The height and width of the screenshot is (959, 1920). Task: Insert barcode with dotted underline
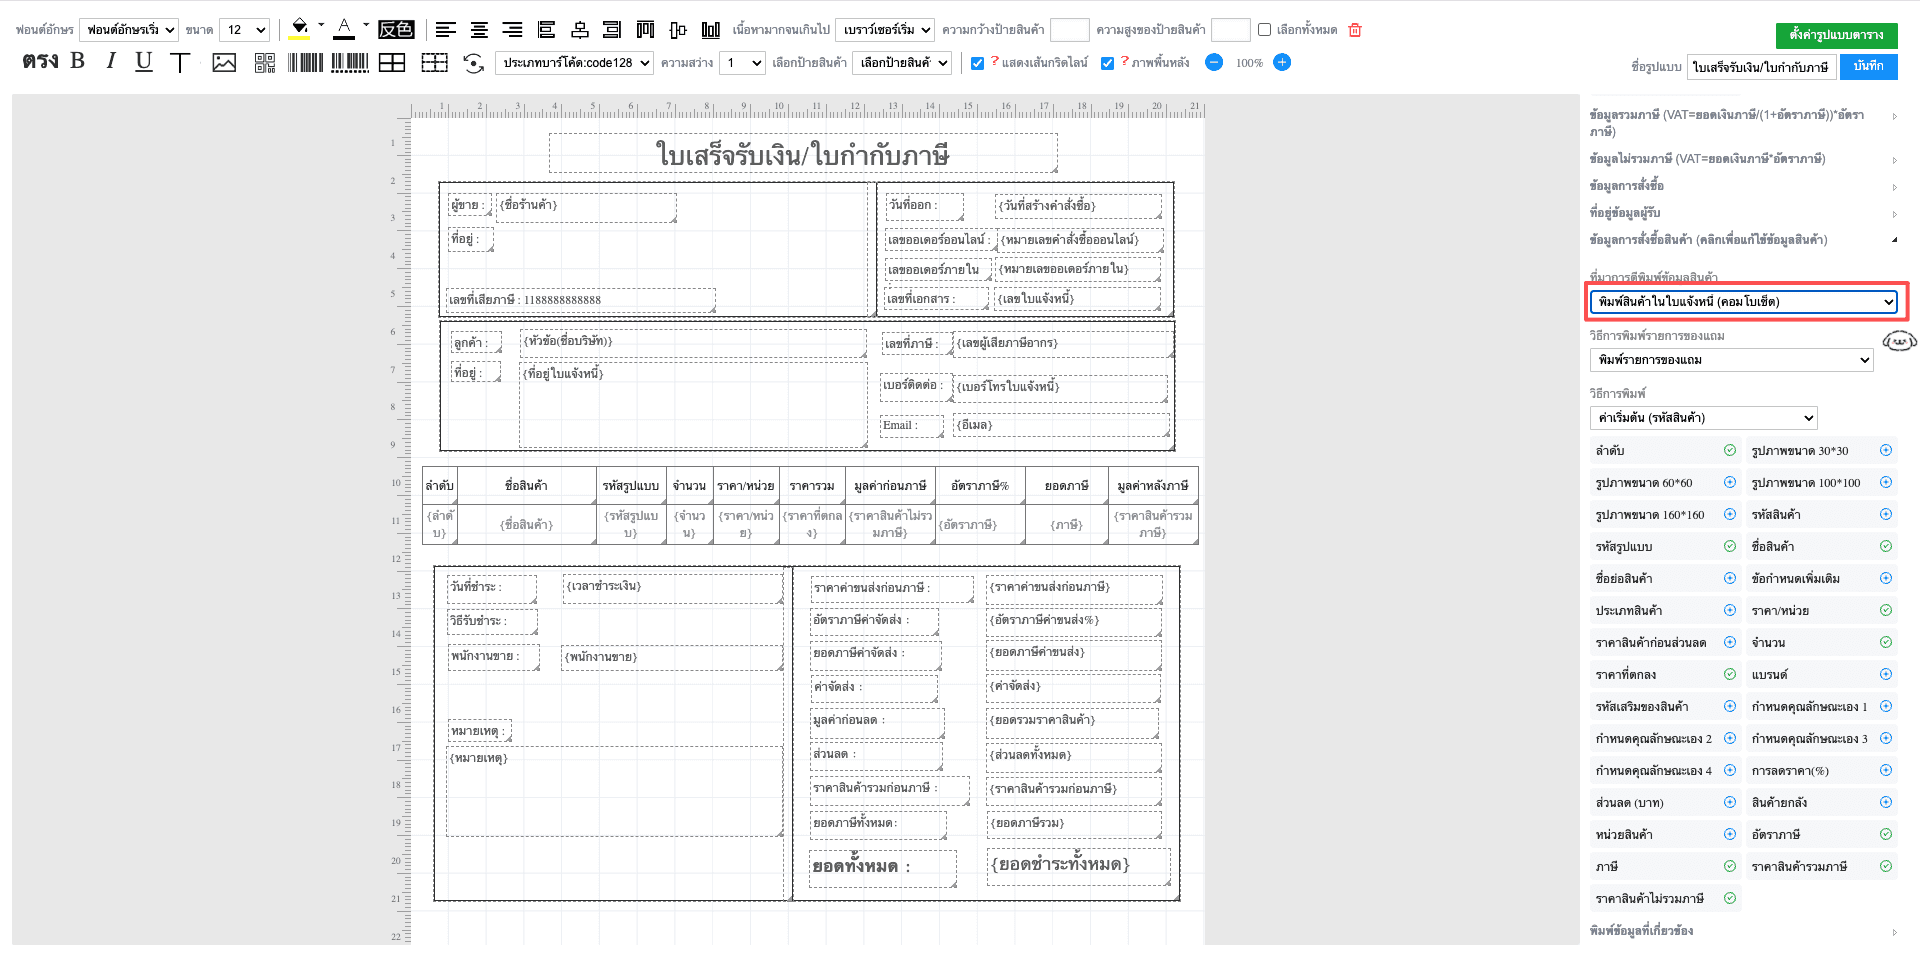[350, 63]
